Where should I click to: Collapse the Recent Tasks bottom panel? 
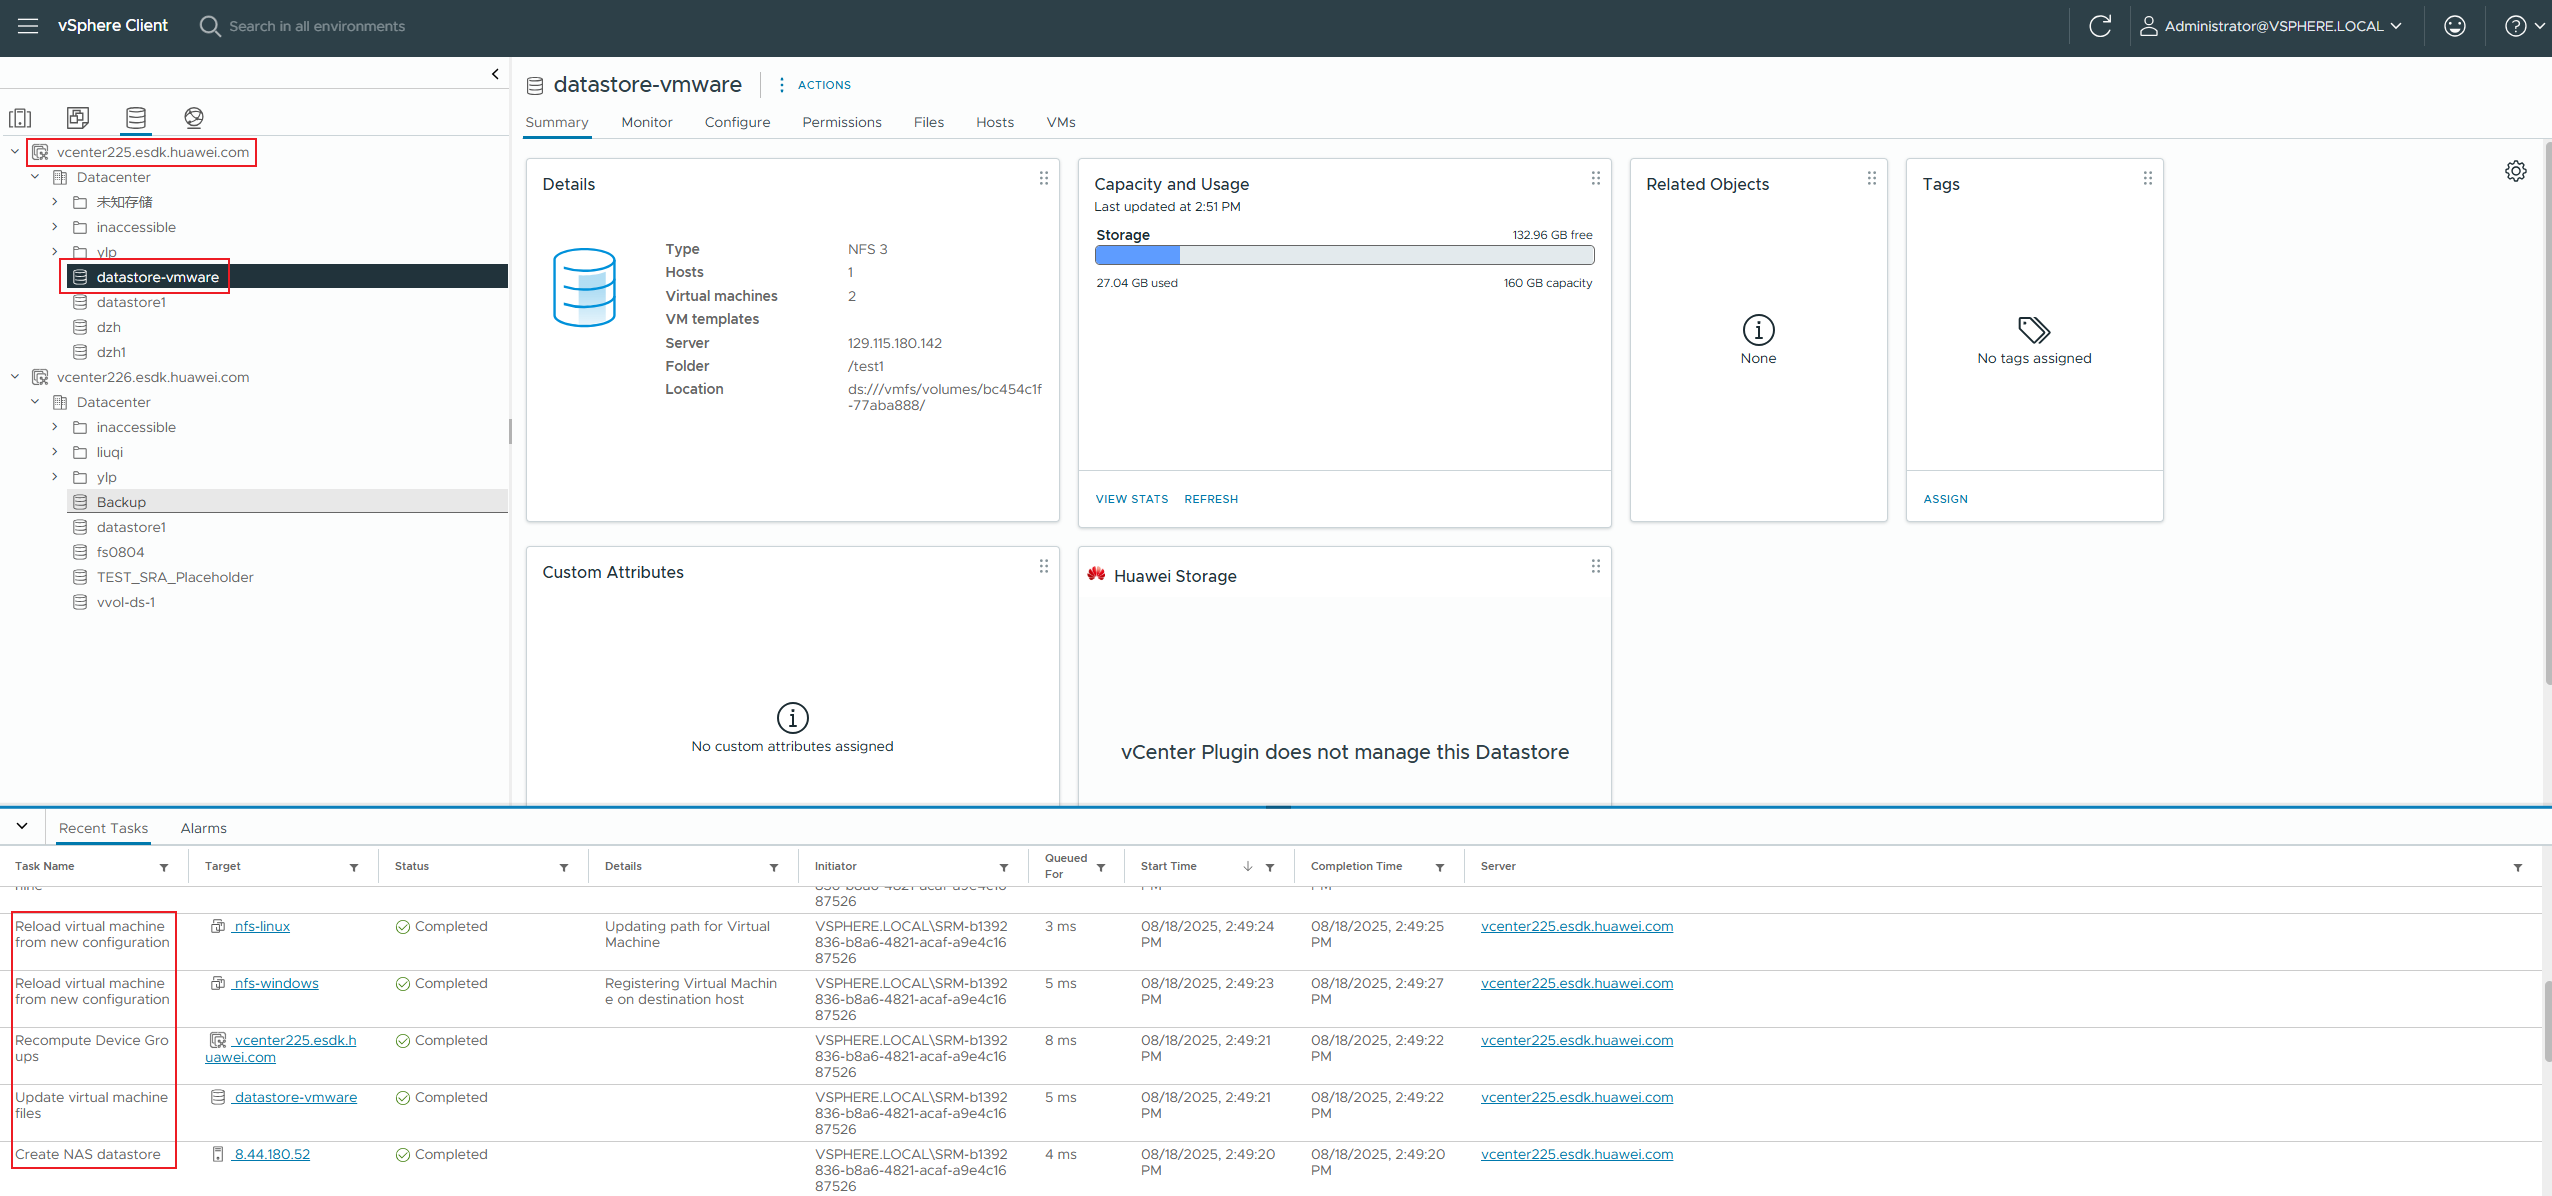[22, 827]
